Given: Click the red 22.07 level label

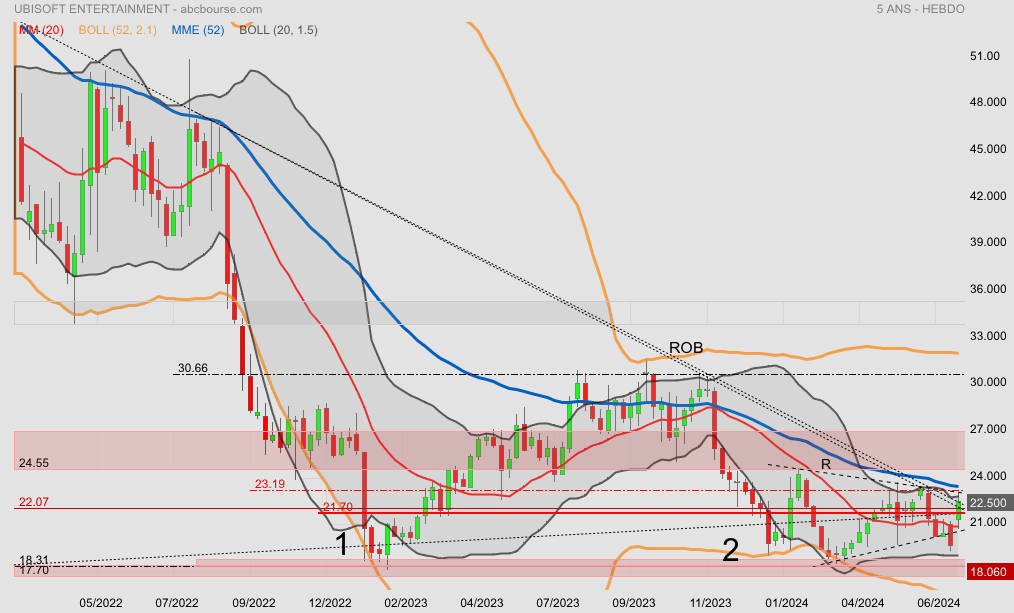Looking at the screenshot, I should tap(34, 502).
